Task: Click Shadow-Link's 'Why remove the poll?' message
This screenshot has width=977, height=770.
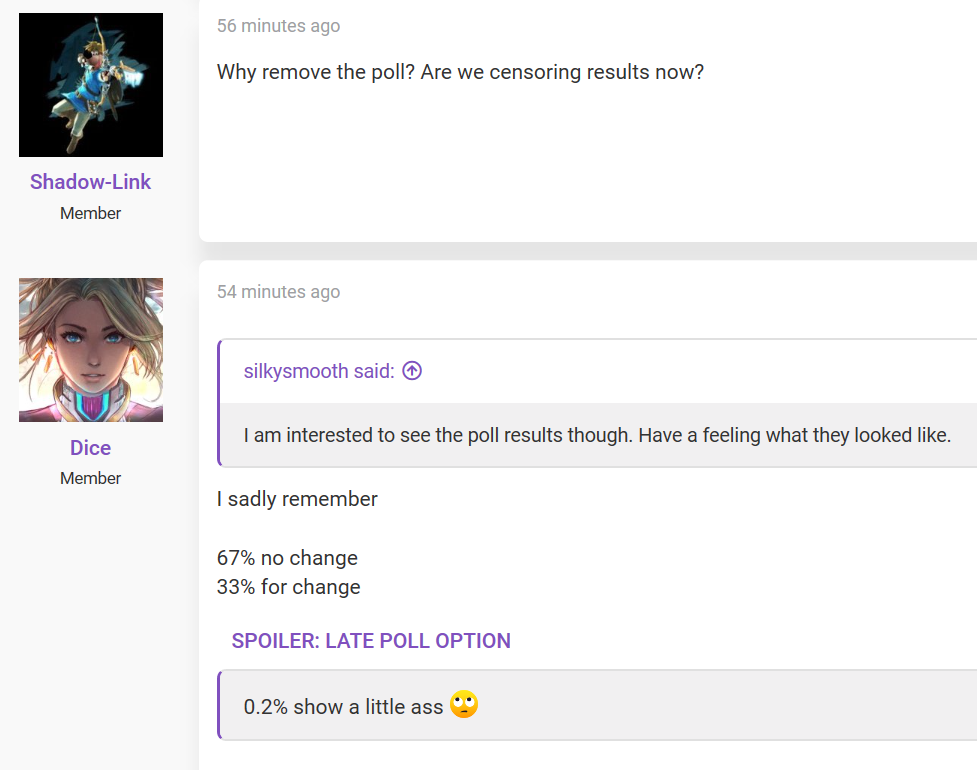Action: pos(460,72)
